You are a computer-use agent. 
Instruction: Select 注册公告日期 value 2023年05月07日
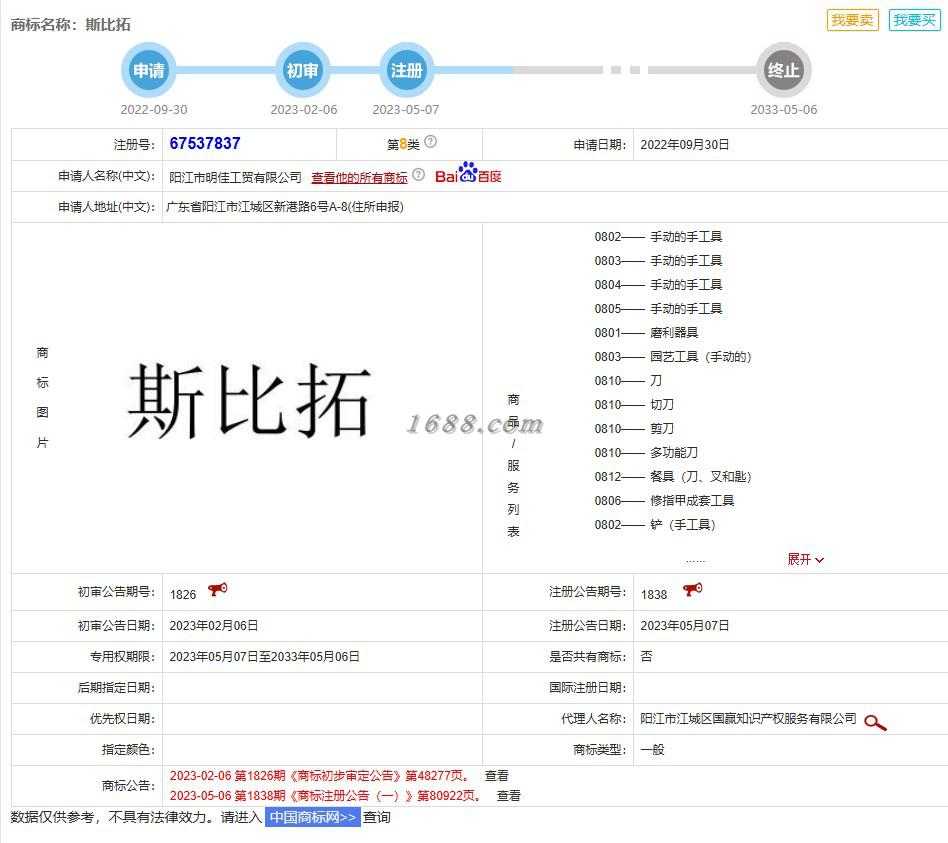[x=684, y=626]
